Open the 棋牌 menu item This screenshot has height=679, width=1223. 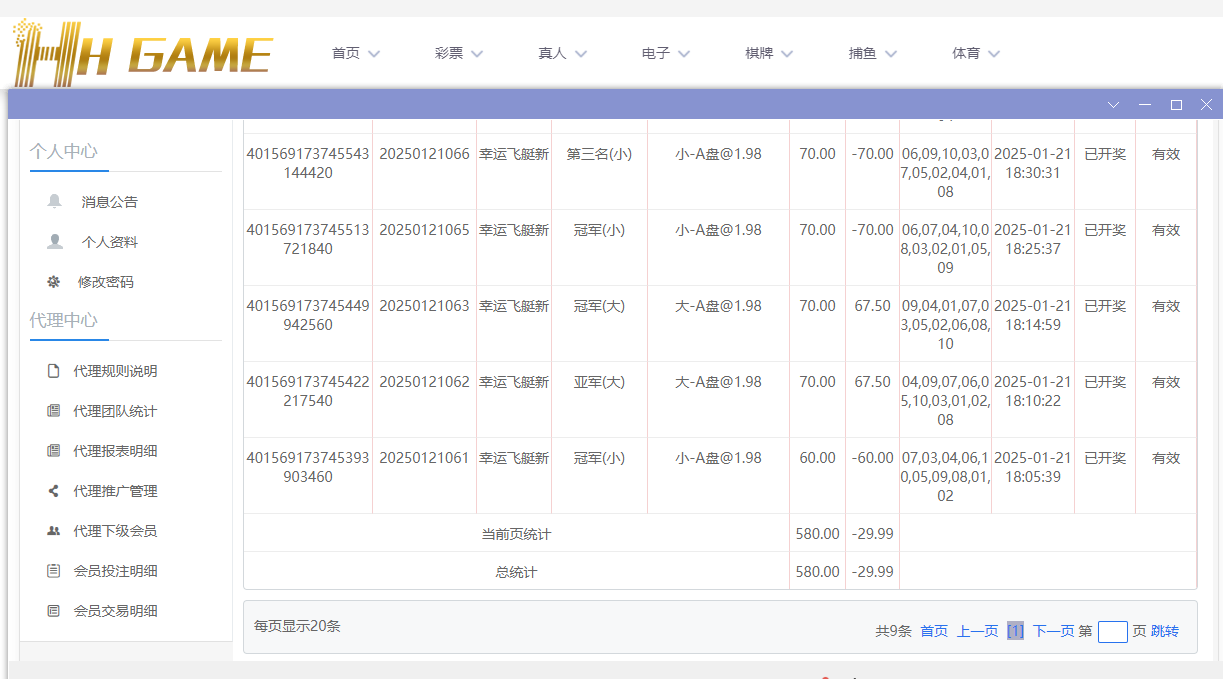click(x=768, y=54)
